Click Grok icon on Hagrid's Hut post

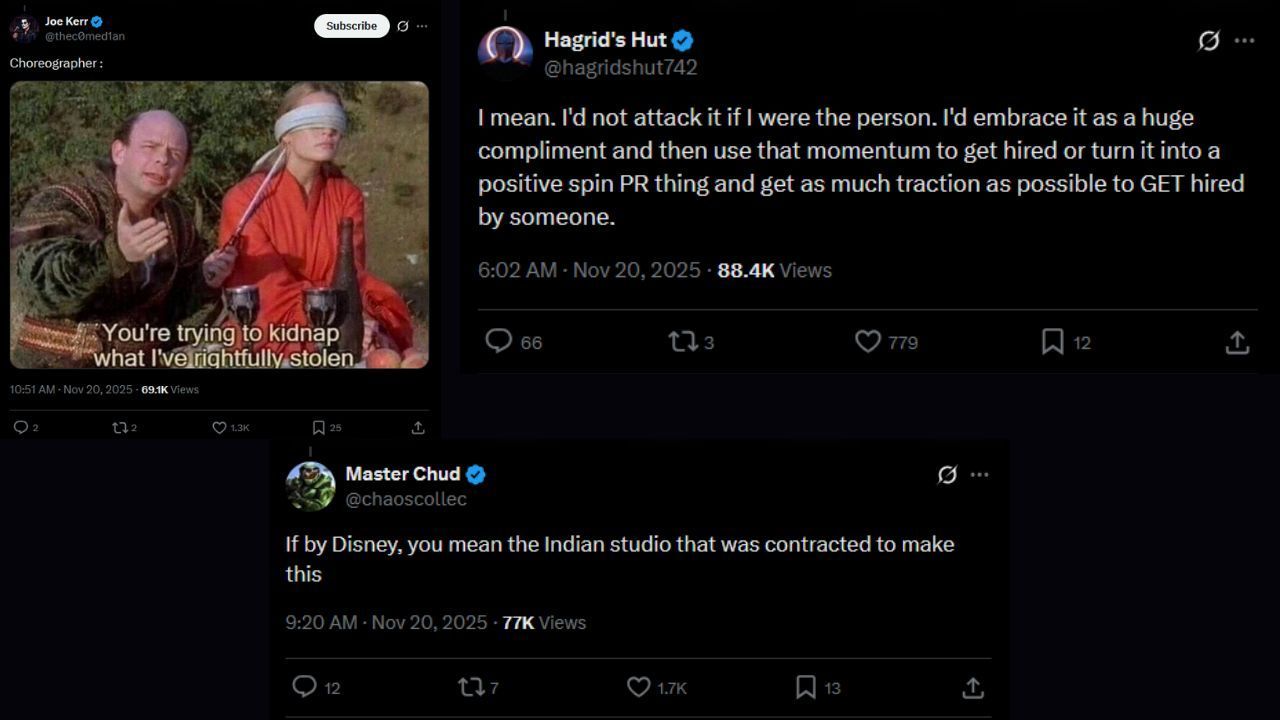(x=1209, y=41)
